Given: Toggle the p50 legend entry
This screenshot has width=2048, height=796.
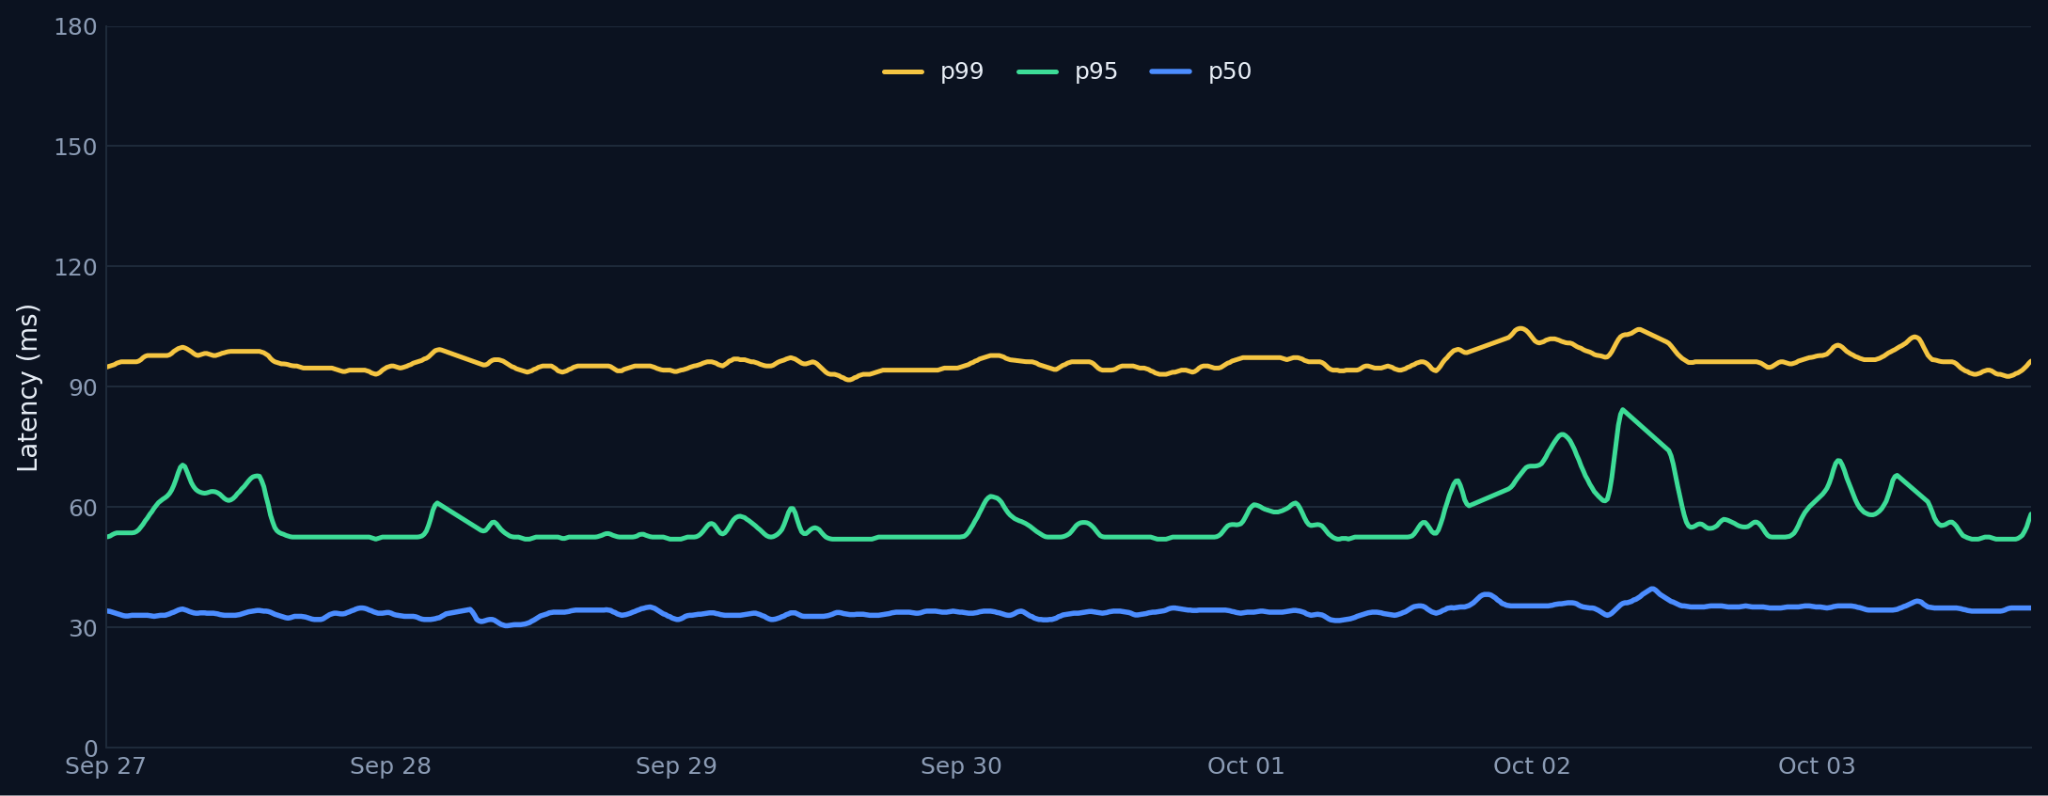Looking at the screenshot, I should (x=1201, y=72).
